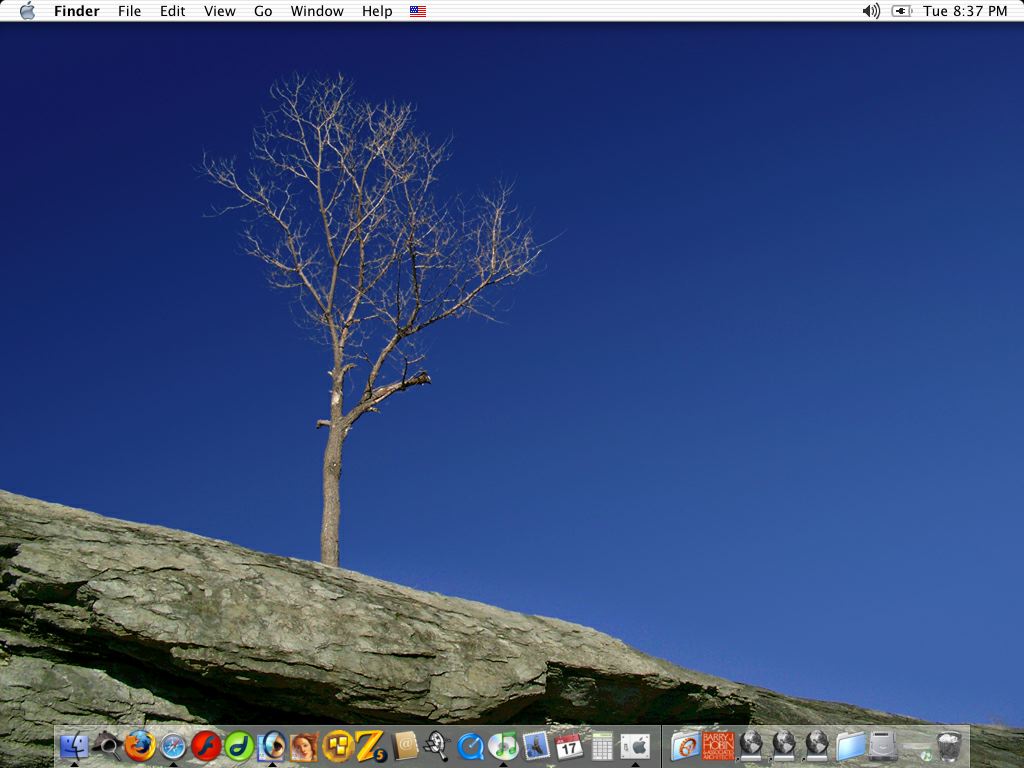Click the battery power status icon

pos(901,11)
